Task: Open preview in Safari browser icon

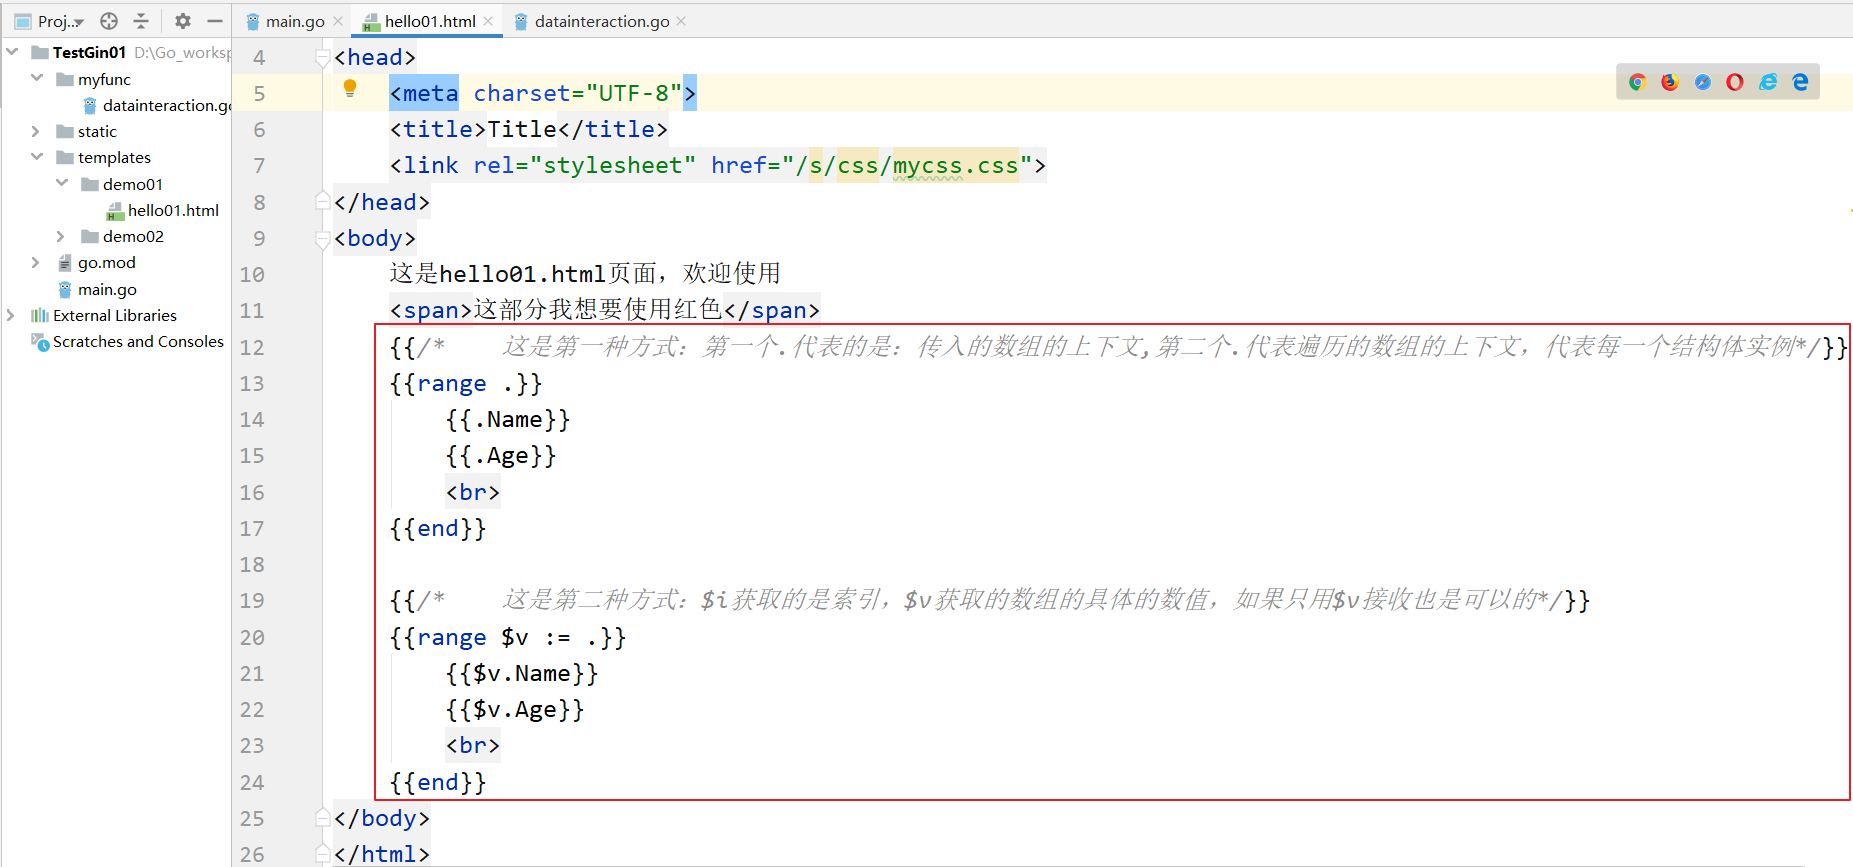Action: coord(1703,82)
